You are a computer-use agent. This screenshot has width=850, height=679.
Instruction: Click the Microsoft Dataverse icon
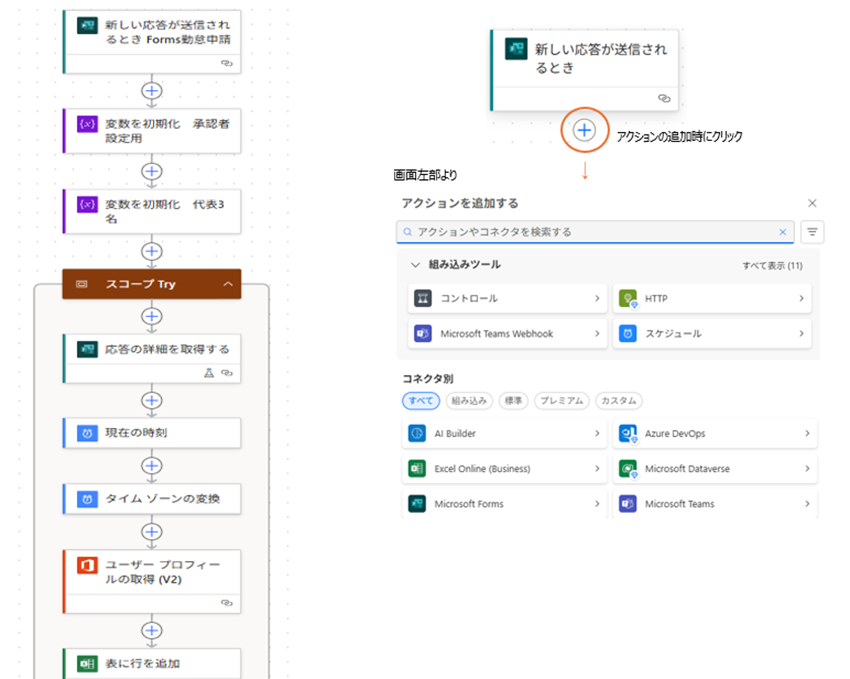pyautogui.click(x=628, y=469)
